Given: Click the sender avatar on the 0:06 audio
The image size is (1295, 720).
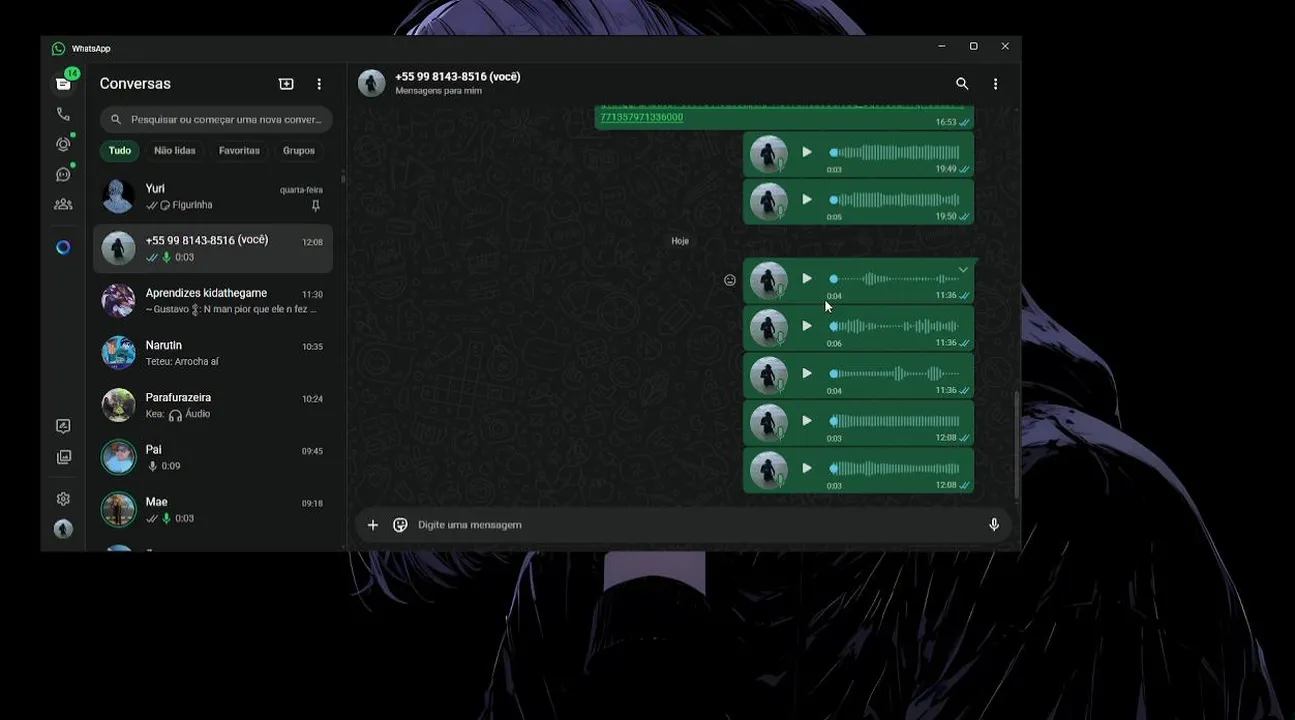Looking at the screenshot, I should pyautogui.click(x=769, y=327).
